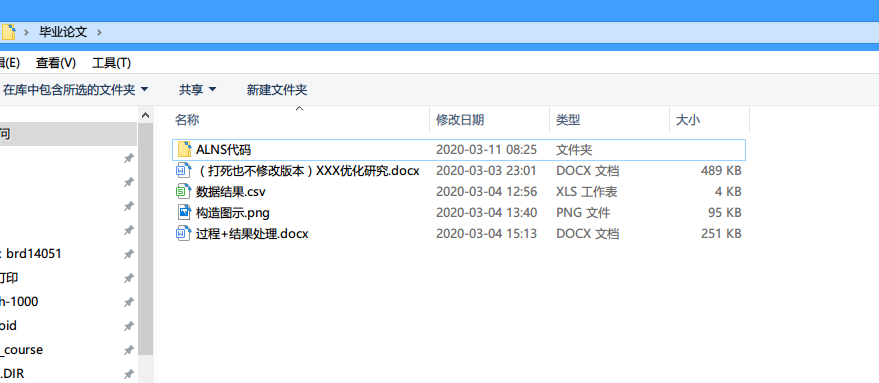Click the date 2020-03-04 15:13

[487, 233]
